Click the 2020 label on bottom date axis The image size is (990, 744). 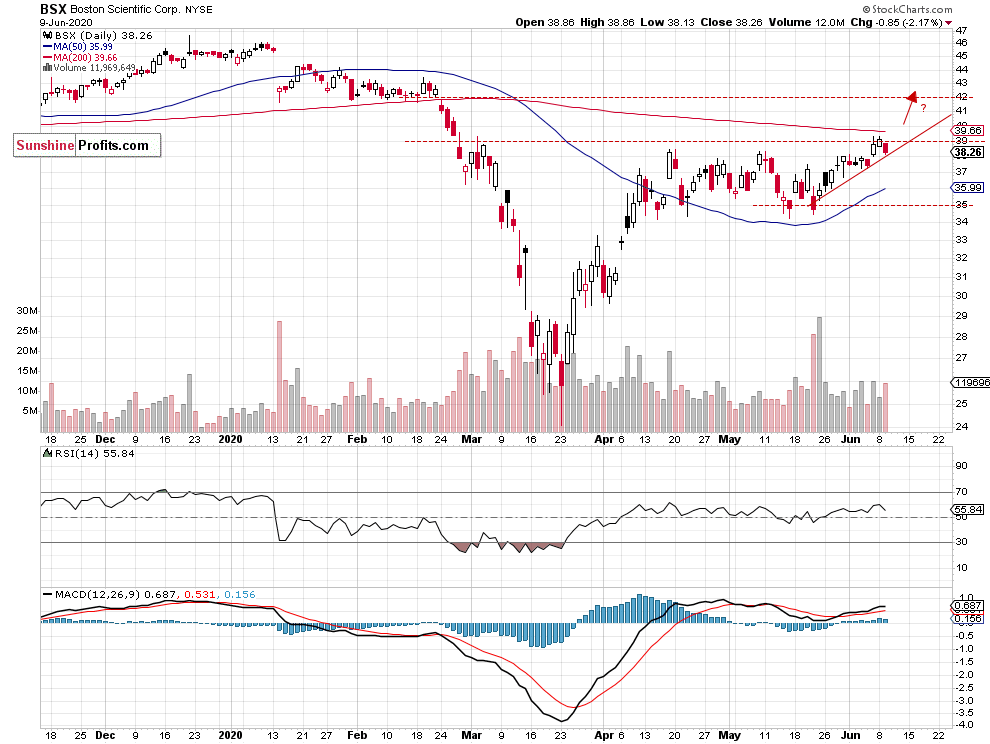pos(230,735)
